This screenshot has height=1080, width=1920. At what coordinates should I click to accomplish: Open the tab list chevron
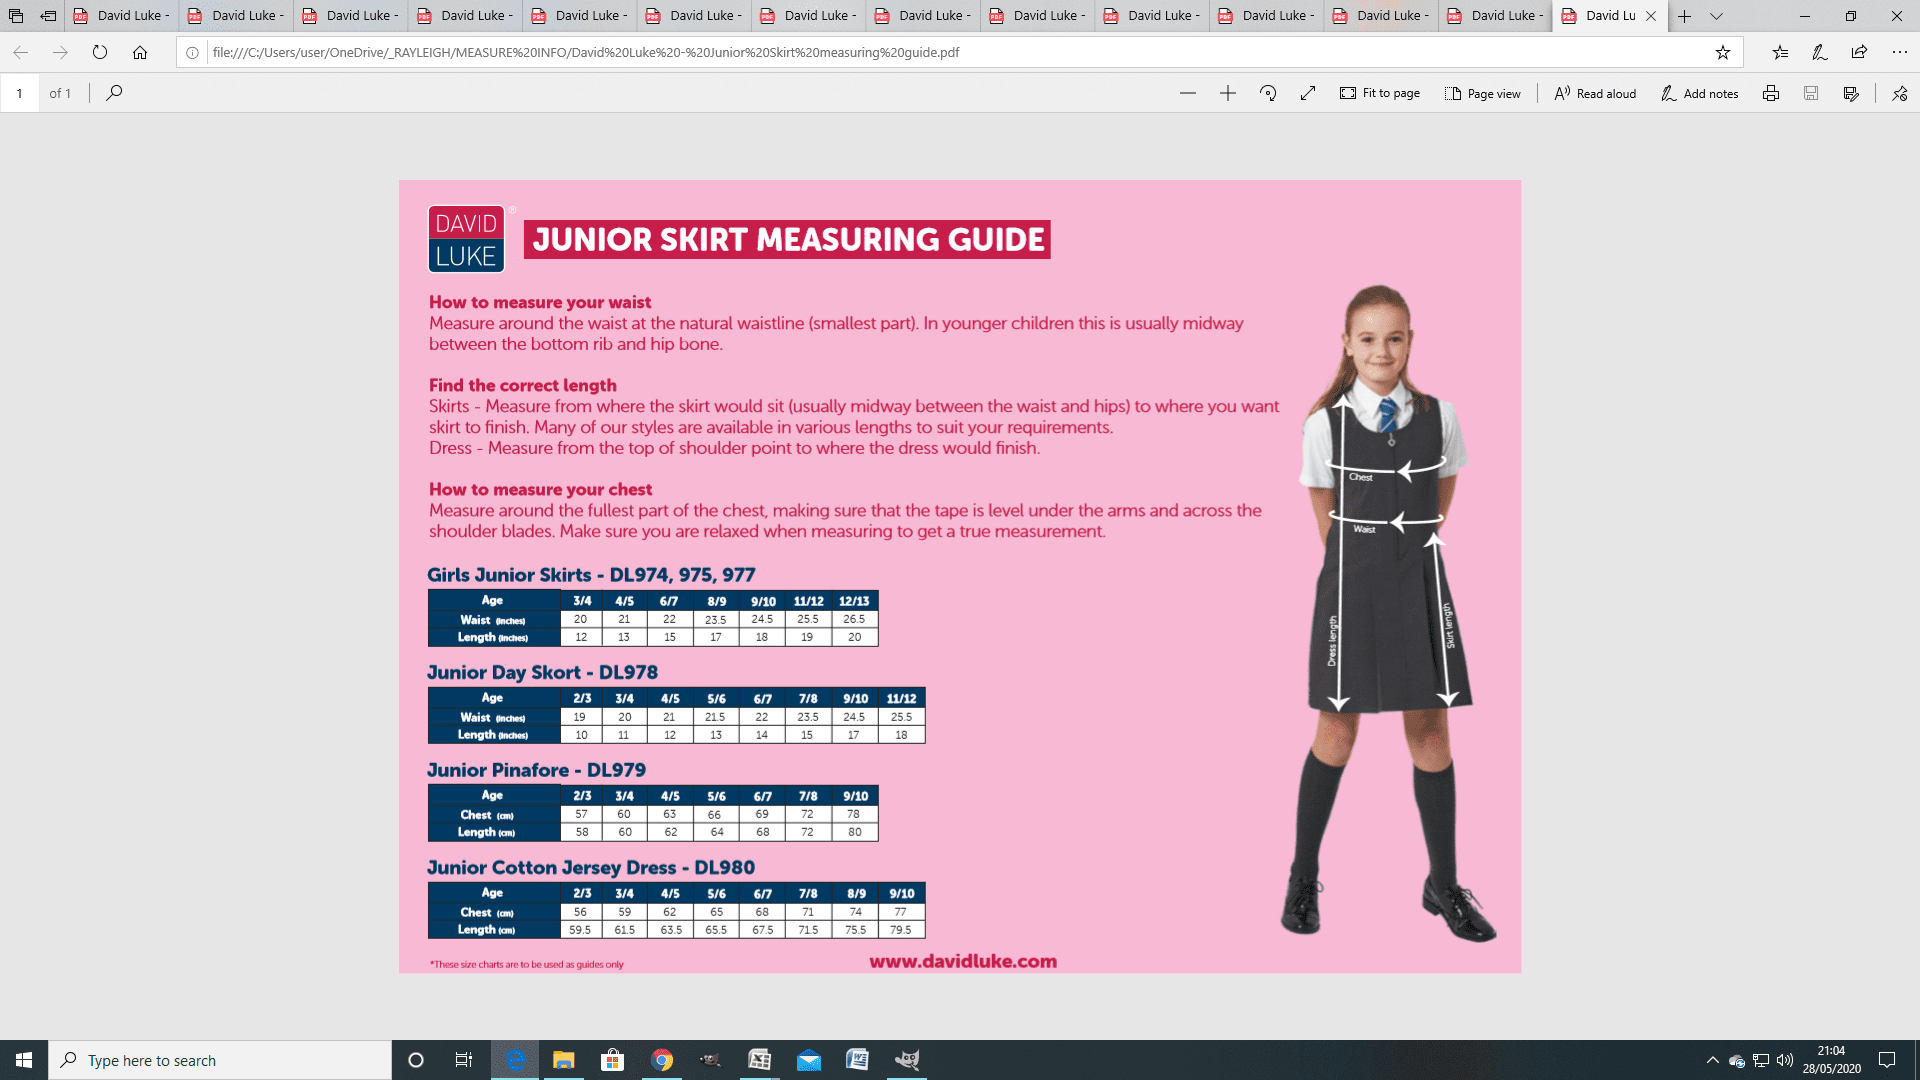tap(1717, 16)
